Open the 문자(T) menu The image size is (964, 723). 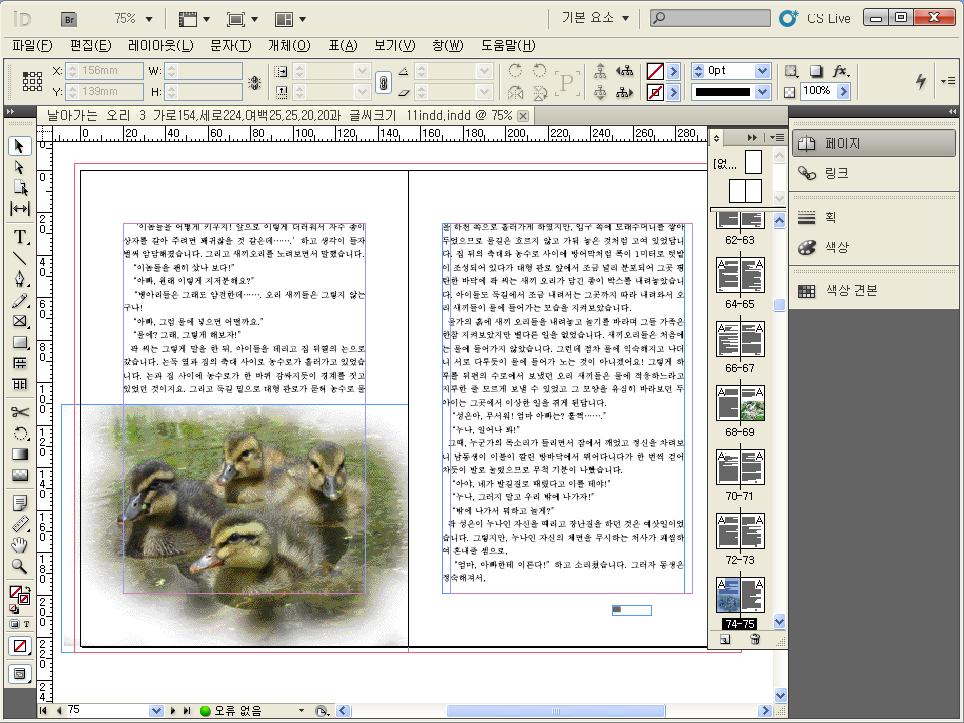[x=230, y=45]
